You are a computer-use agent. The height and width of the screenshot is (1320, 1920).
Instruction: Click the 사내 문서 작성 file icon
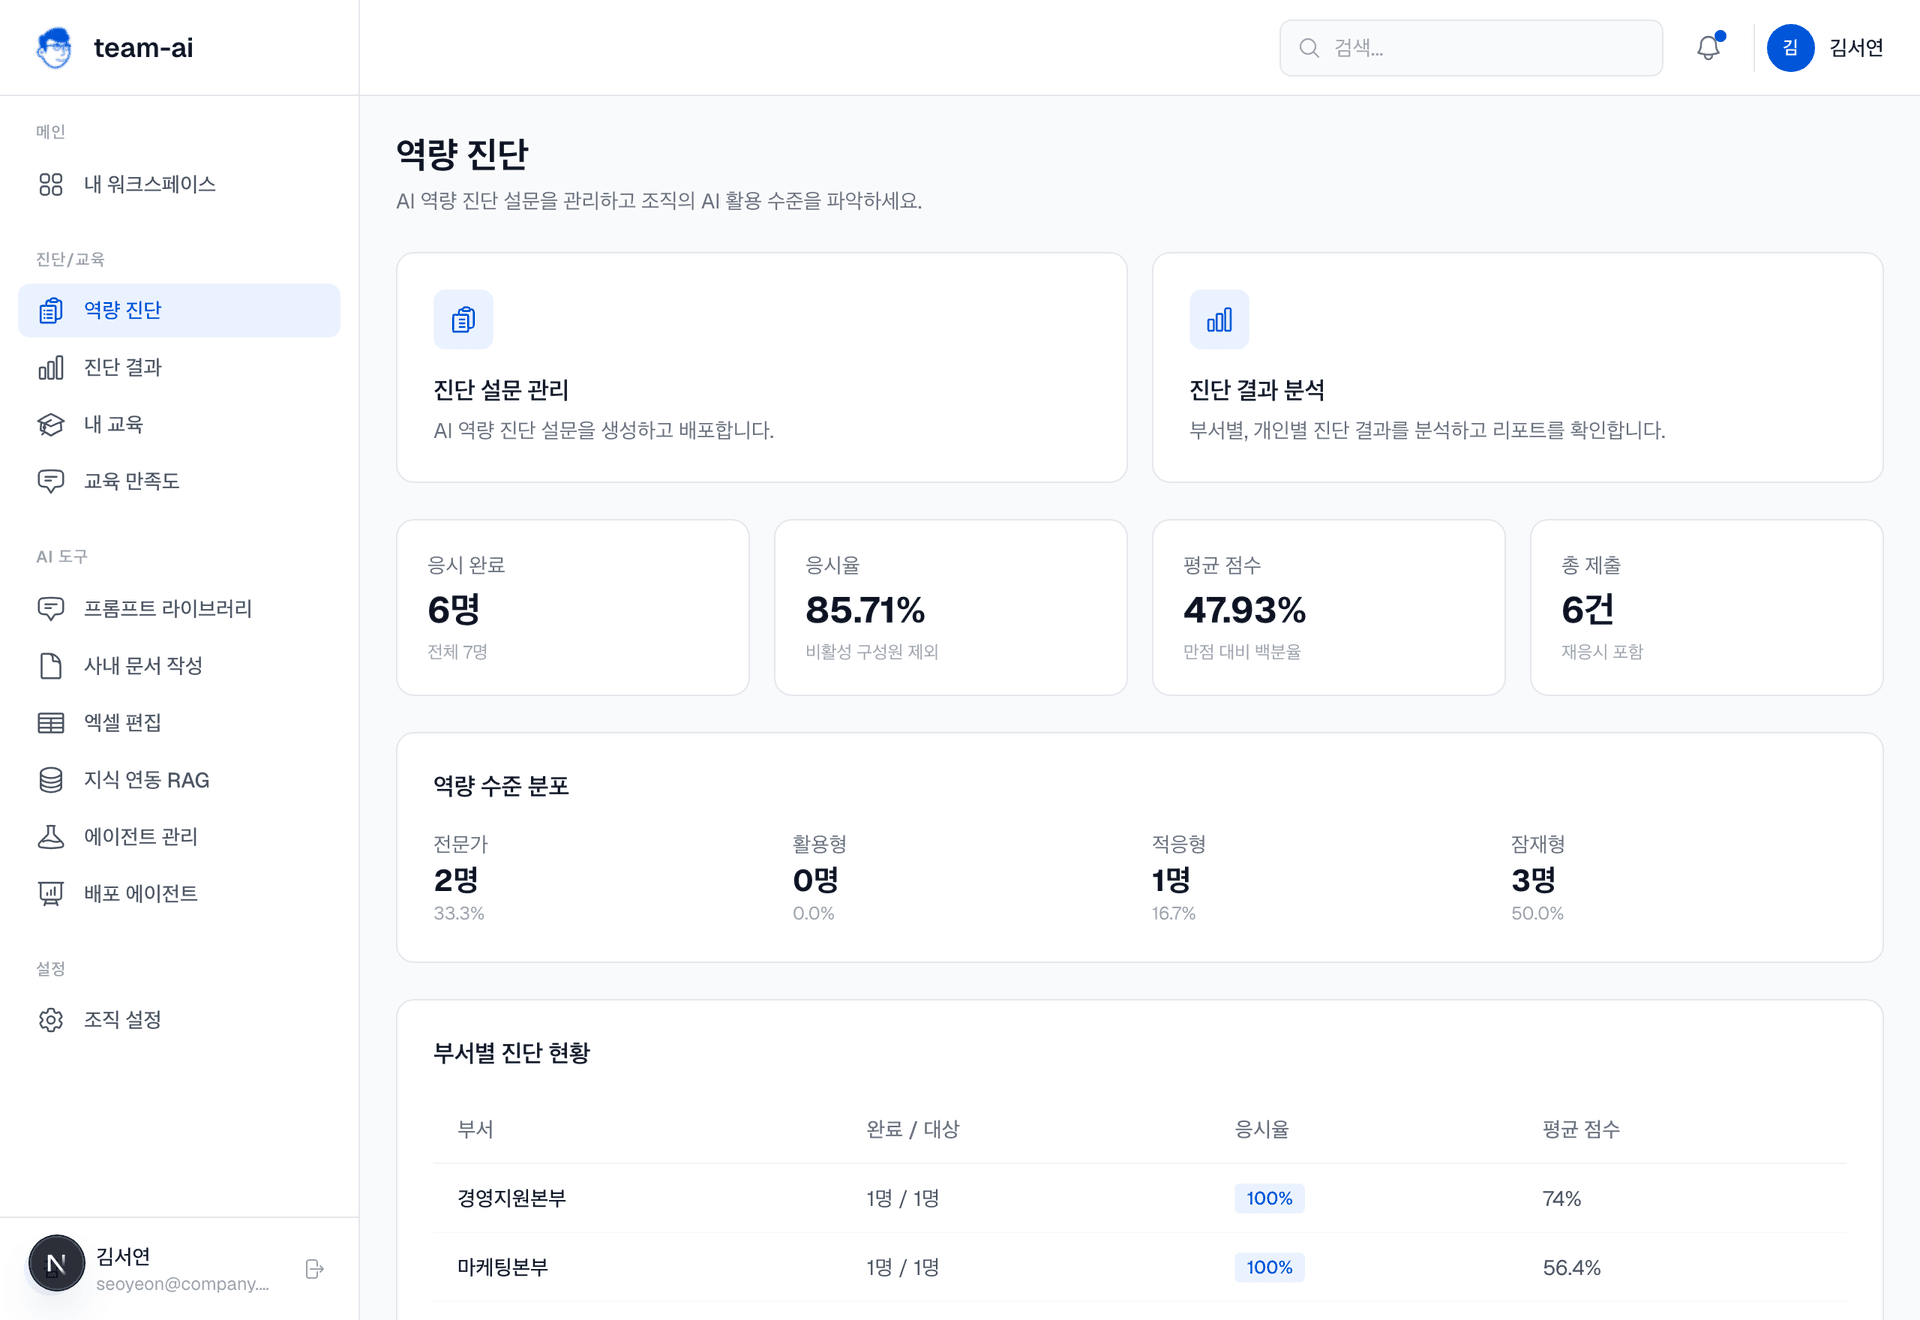(51, 665)
